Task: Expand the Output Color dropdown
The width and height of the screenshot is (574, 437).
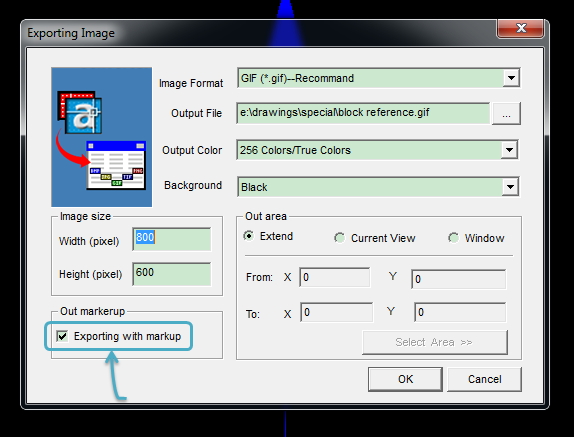Action: (x=509, y=150)
